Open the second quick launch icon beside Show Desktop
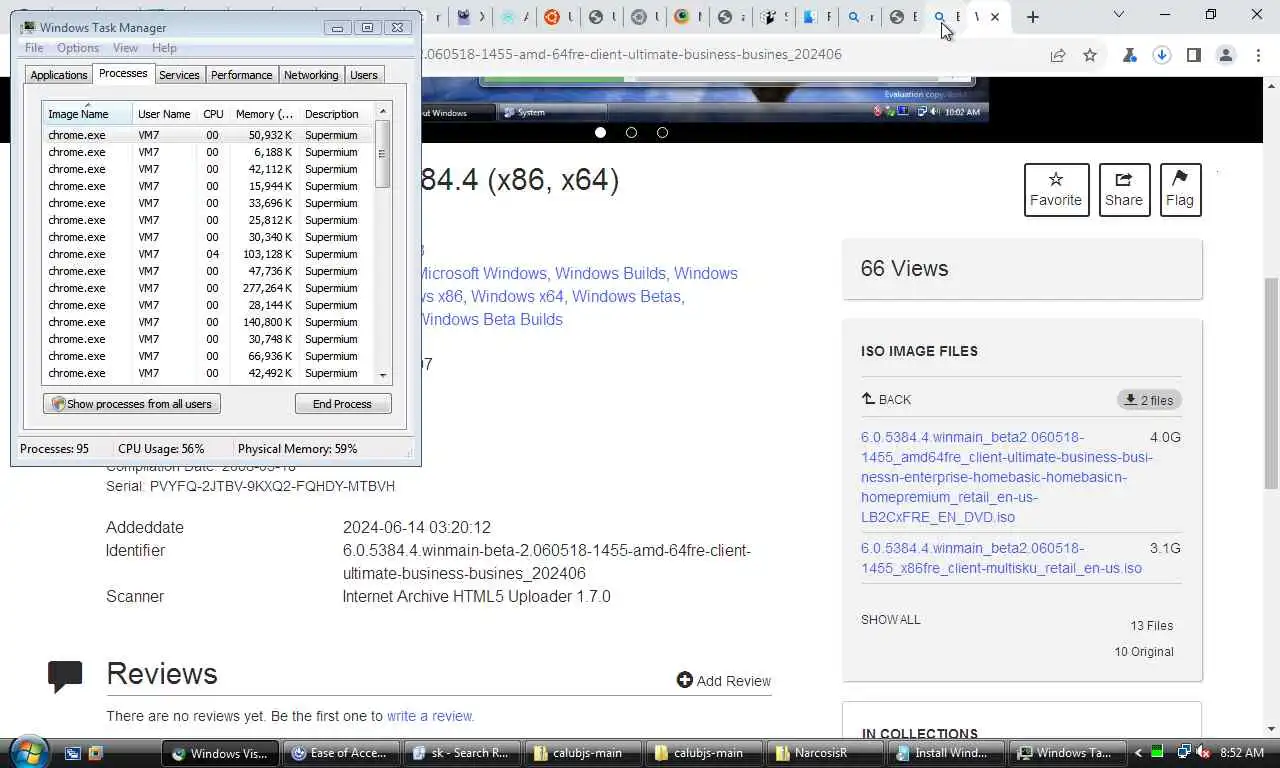 [95, 753]
